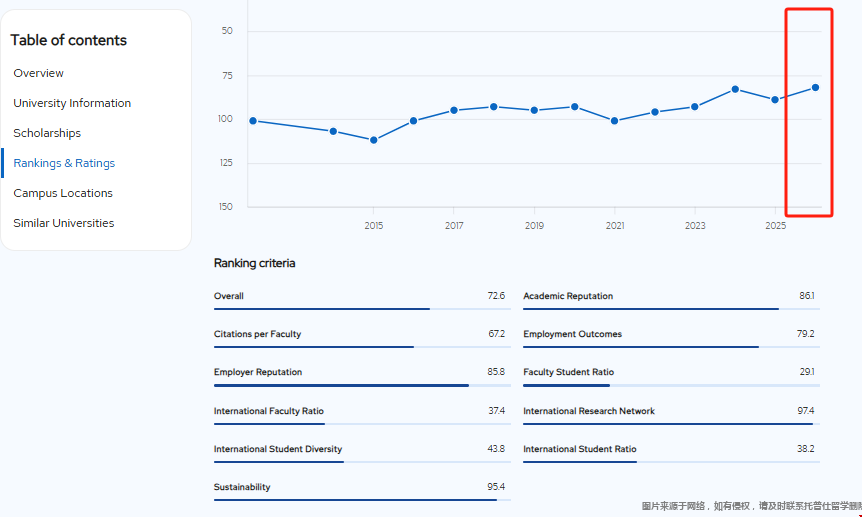
Task: Open the Overview section link
Action: point(38,73)
